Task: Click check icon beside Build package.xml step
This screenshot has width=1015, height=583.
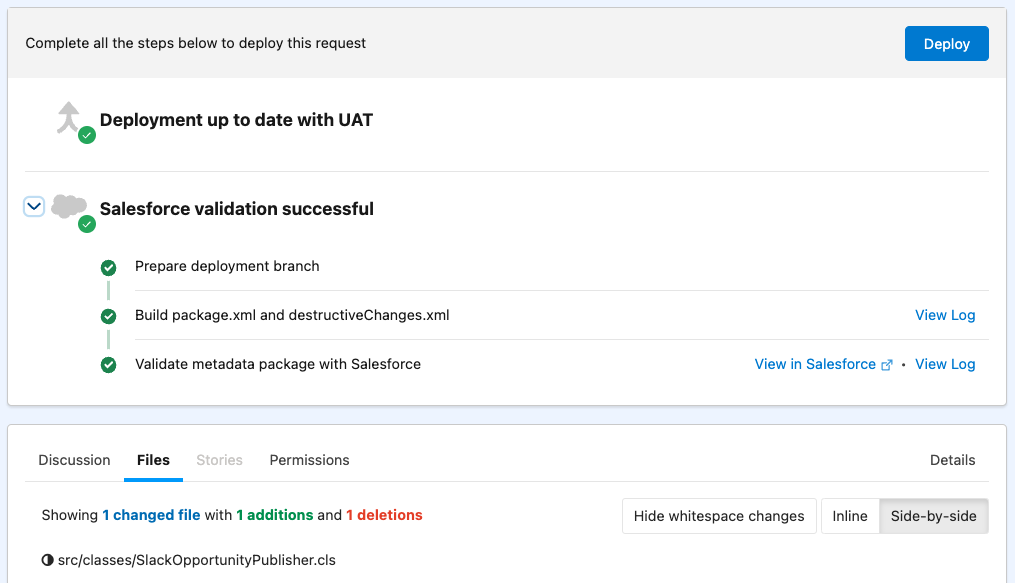Action: click(x=108, y=316)
